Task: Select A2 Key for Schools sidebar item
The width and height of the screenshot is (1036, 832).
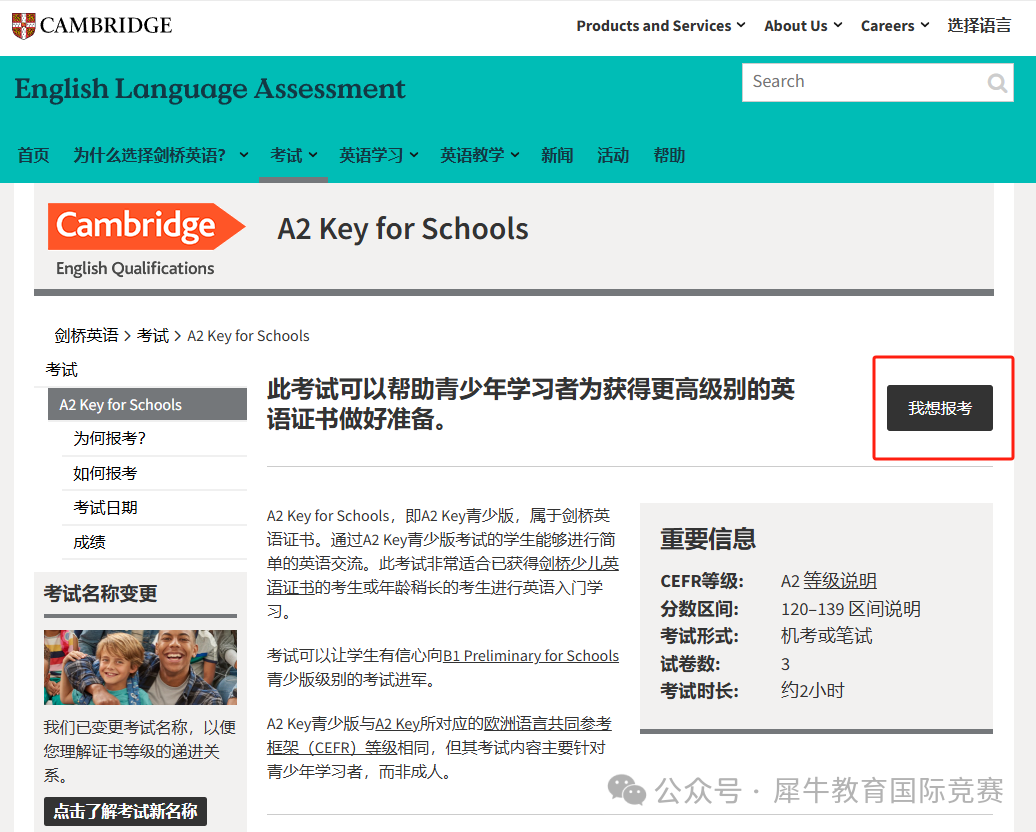Action: pyautogui.click(x=147, y=404)
